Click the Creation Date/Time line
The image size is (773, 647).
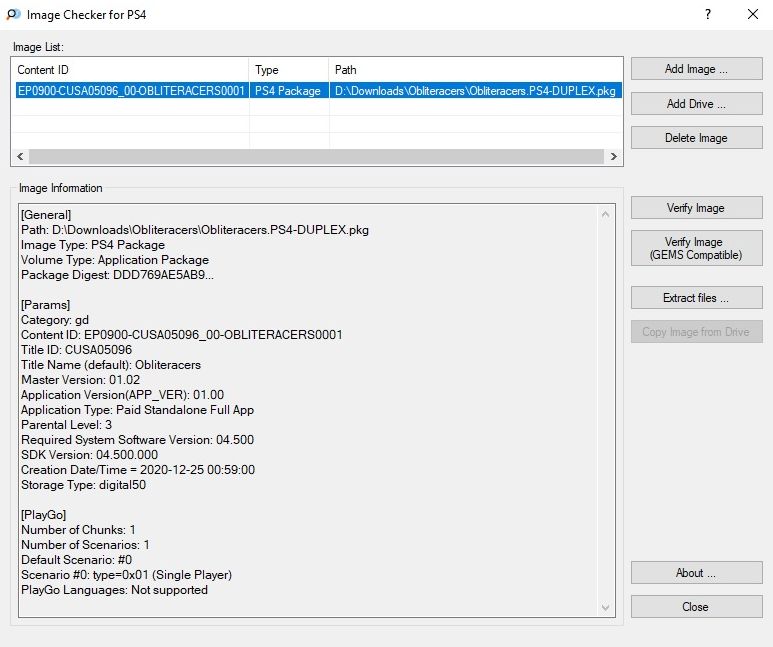[x=138, y=470]
